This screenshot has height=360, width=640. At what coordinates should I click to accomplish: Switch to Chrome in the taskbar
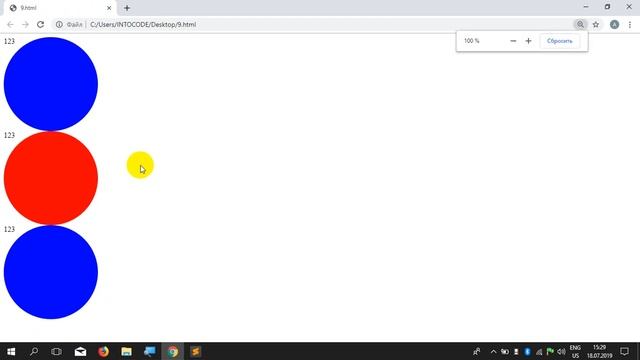[173, 351]
